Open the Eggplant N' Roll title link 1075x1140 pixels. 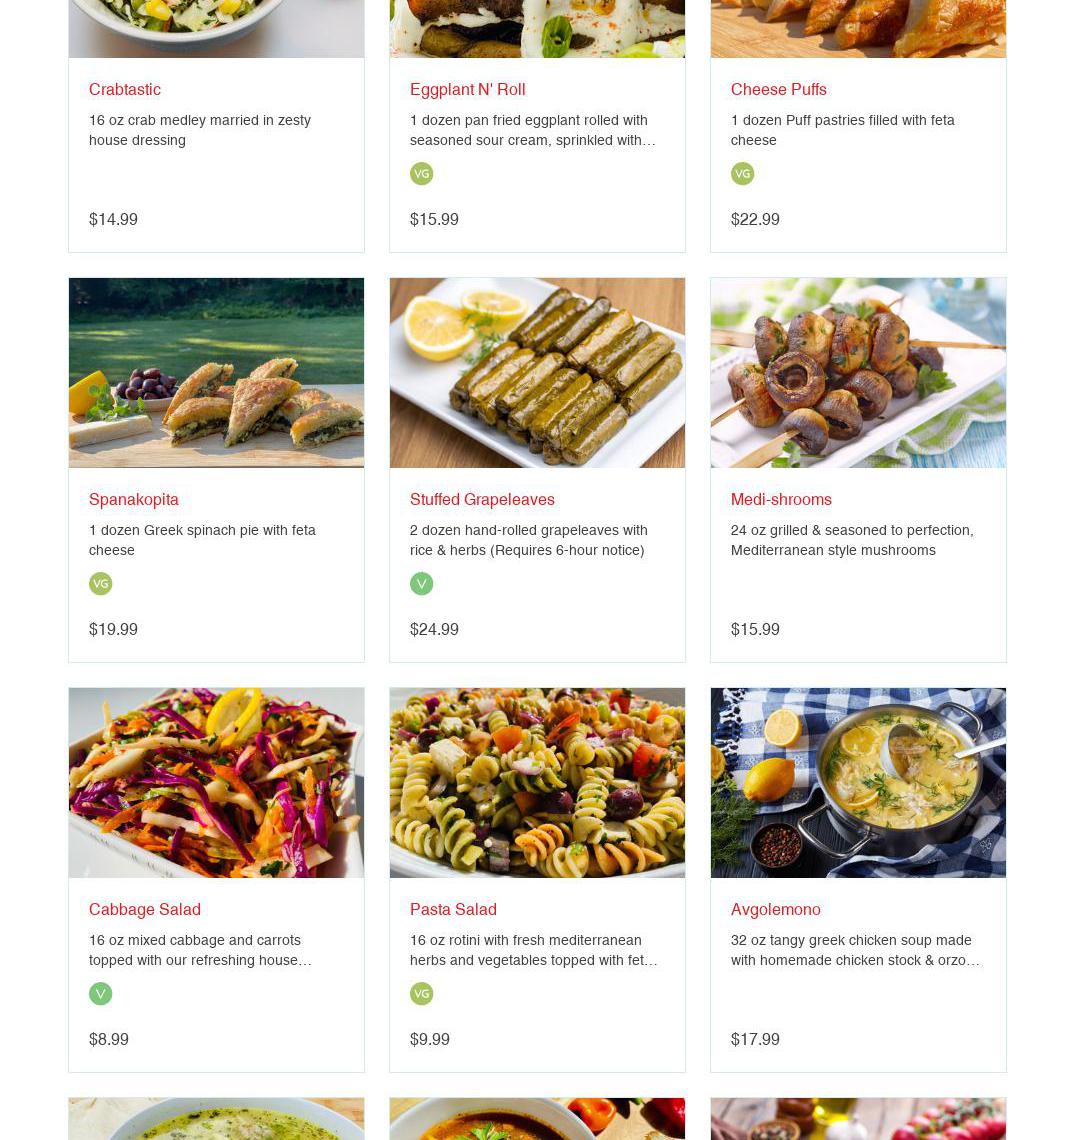coord(467,89)
